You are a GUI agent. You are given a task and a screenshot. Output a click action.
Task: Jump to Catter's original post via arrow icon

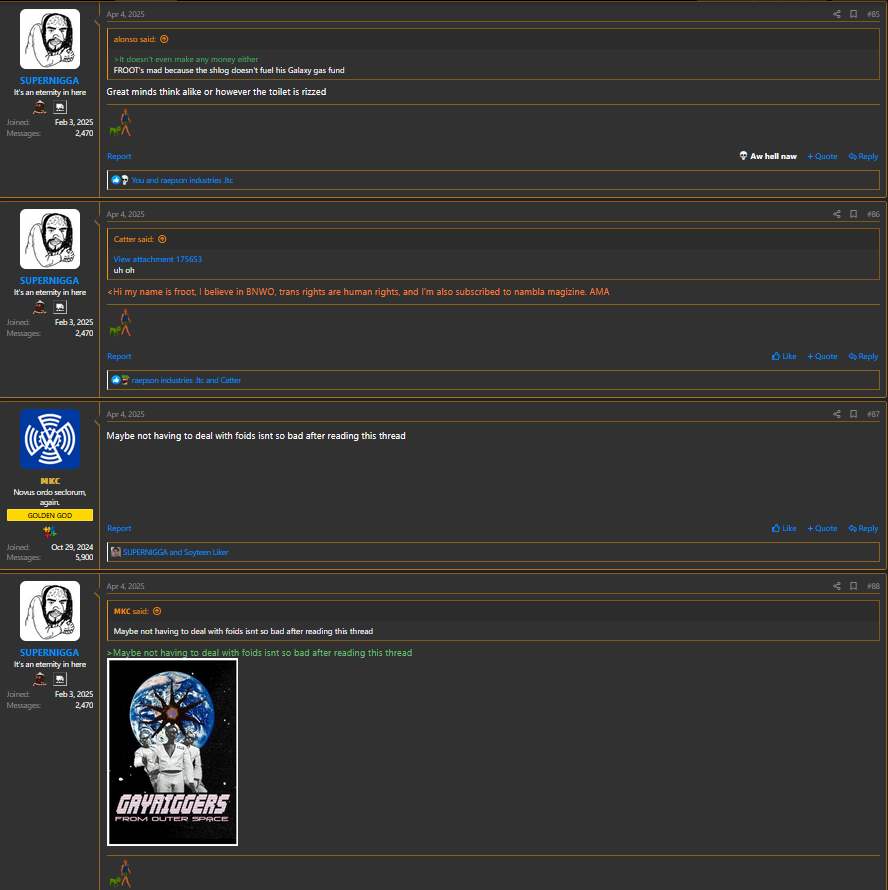162,240
